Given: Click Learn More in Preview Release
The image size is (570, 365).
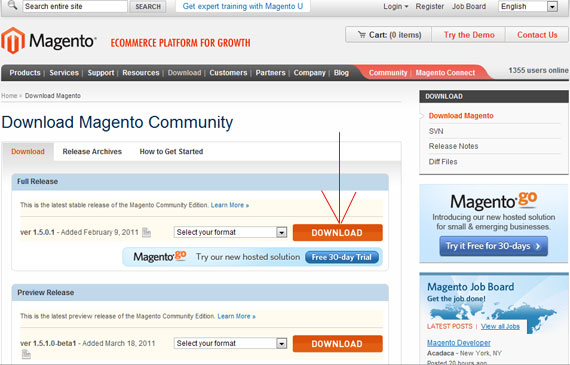Looking at the screenshot, I should [236, 316].
